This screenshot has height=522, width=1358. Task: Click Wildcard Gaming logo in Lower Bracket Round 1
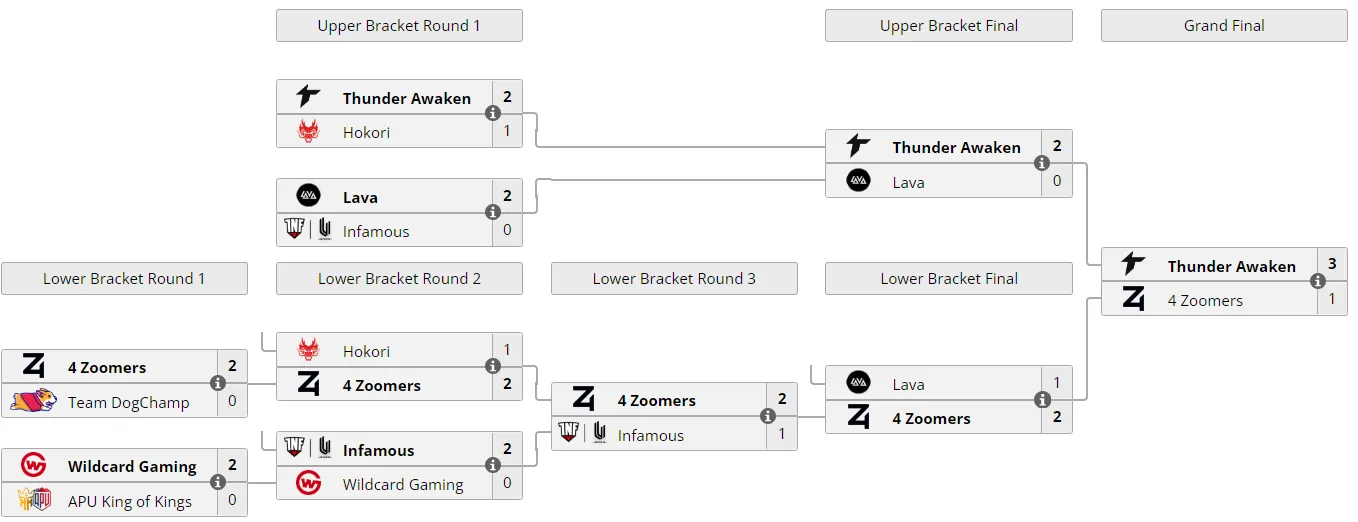point(33,465)
